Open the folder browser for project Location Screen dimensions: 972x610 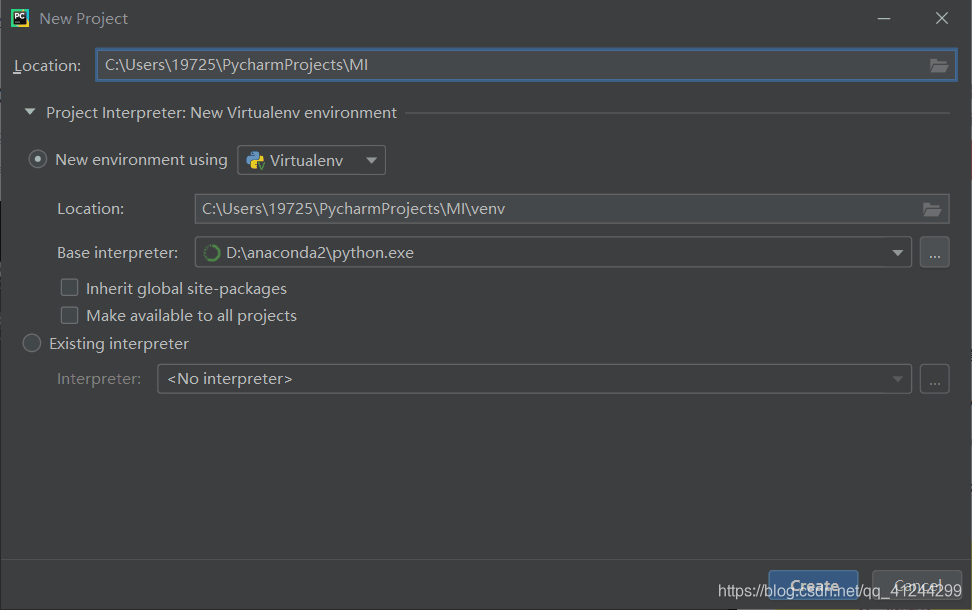[938, 65]
